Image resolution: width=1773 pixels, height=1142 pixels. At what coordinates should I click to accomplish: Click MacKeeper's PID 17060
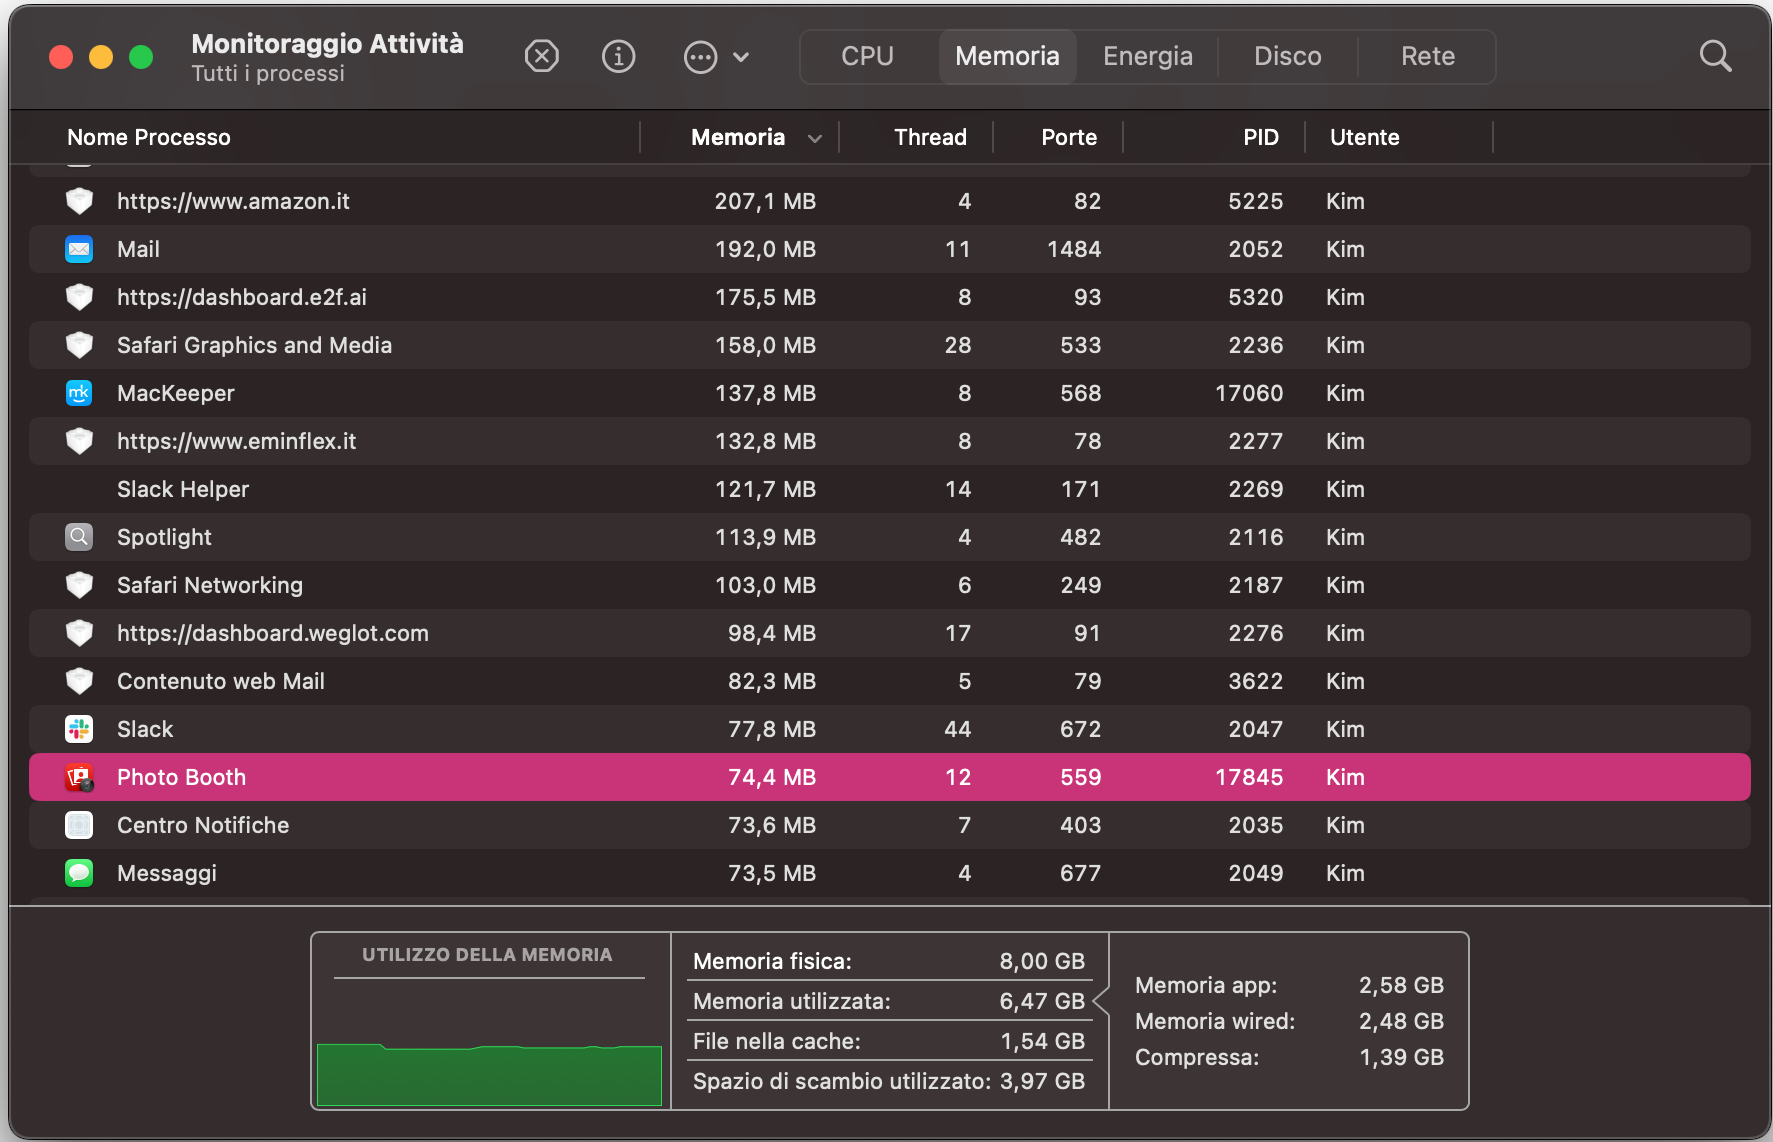1249,393
